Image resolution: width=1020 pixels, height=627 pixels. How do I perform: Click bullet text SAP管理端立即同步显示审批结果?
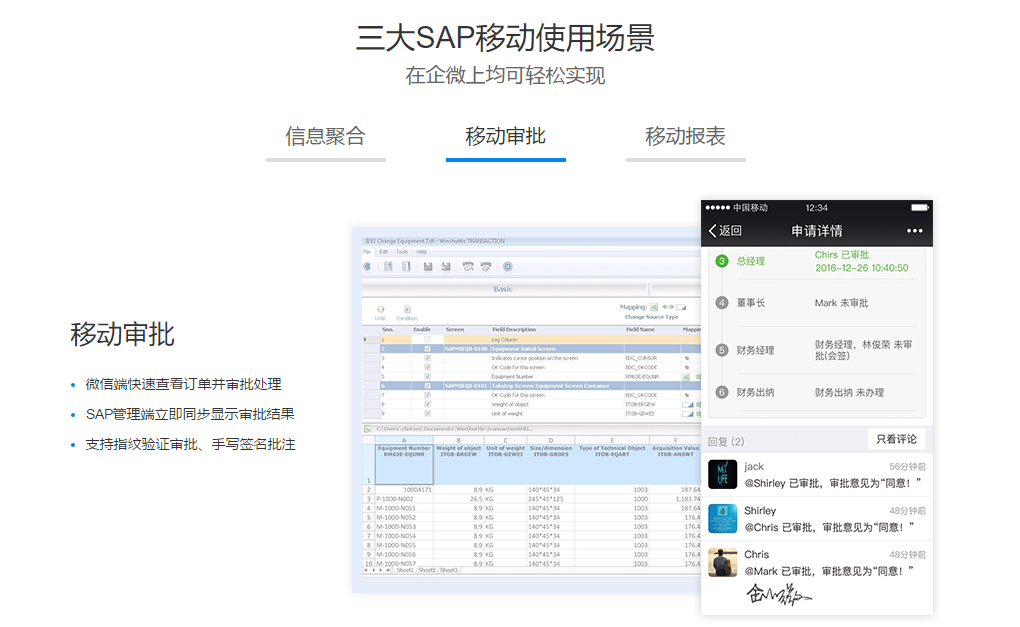click(190, 414)
